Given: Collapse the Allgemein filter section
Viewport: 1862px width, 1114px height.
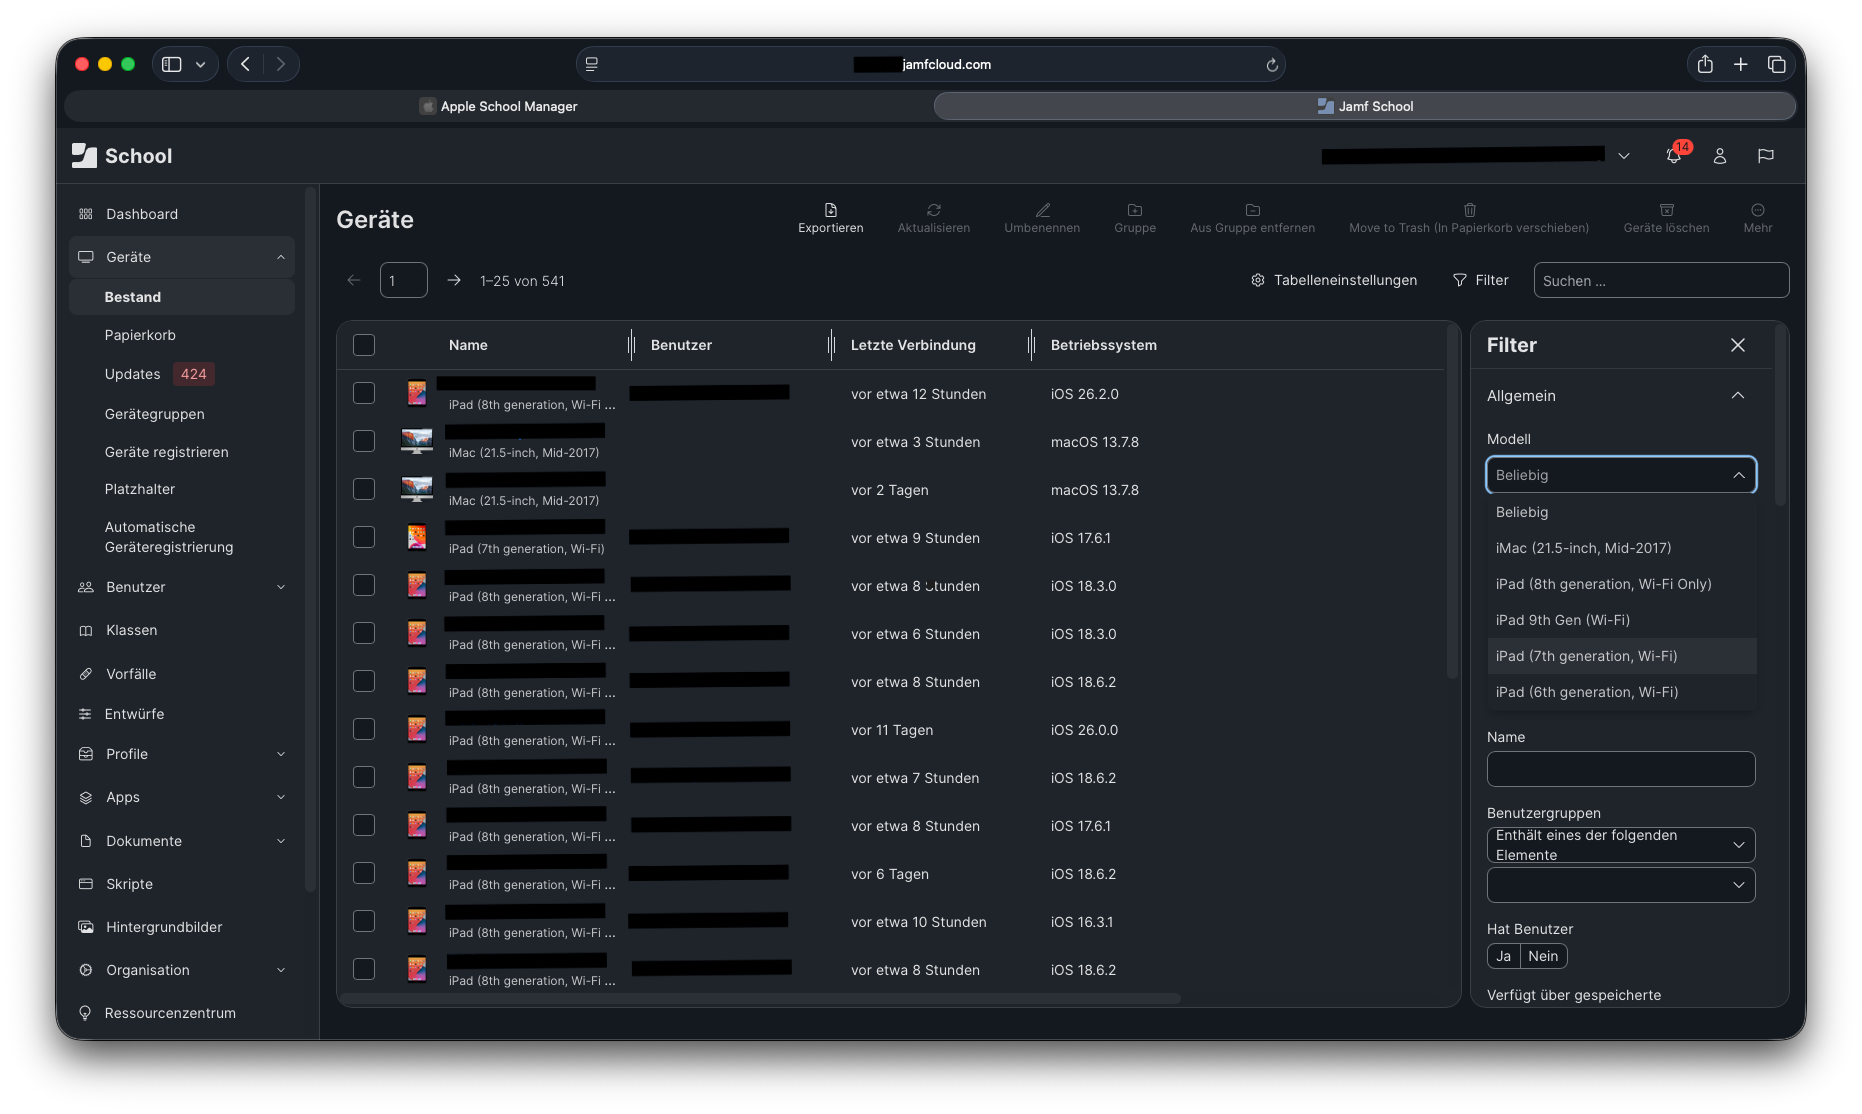Looking at the screenshot, I should click(1738, 396).
